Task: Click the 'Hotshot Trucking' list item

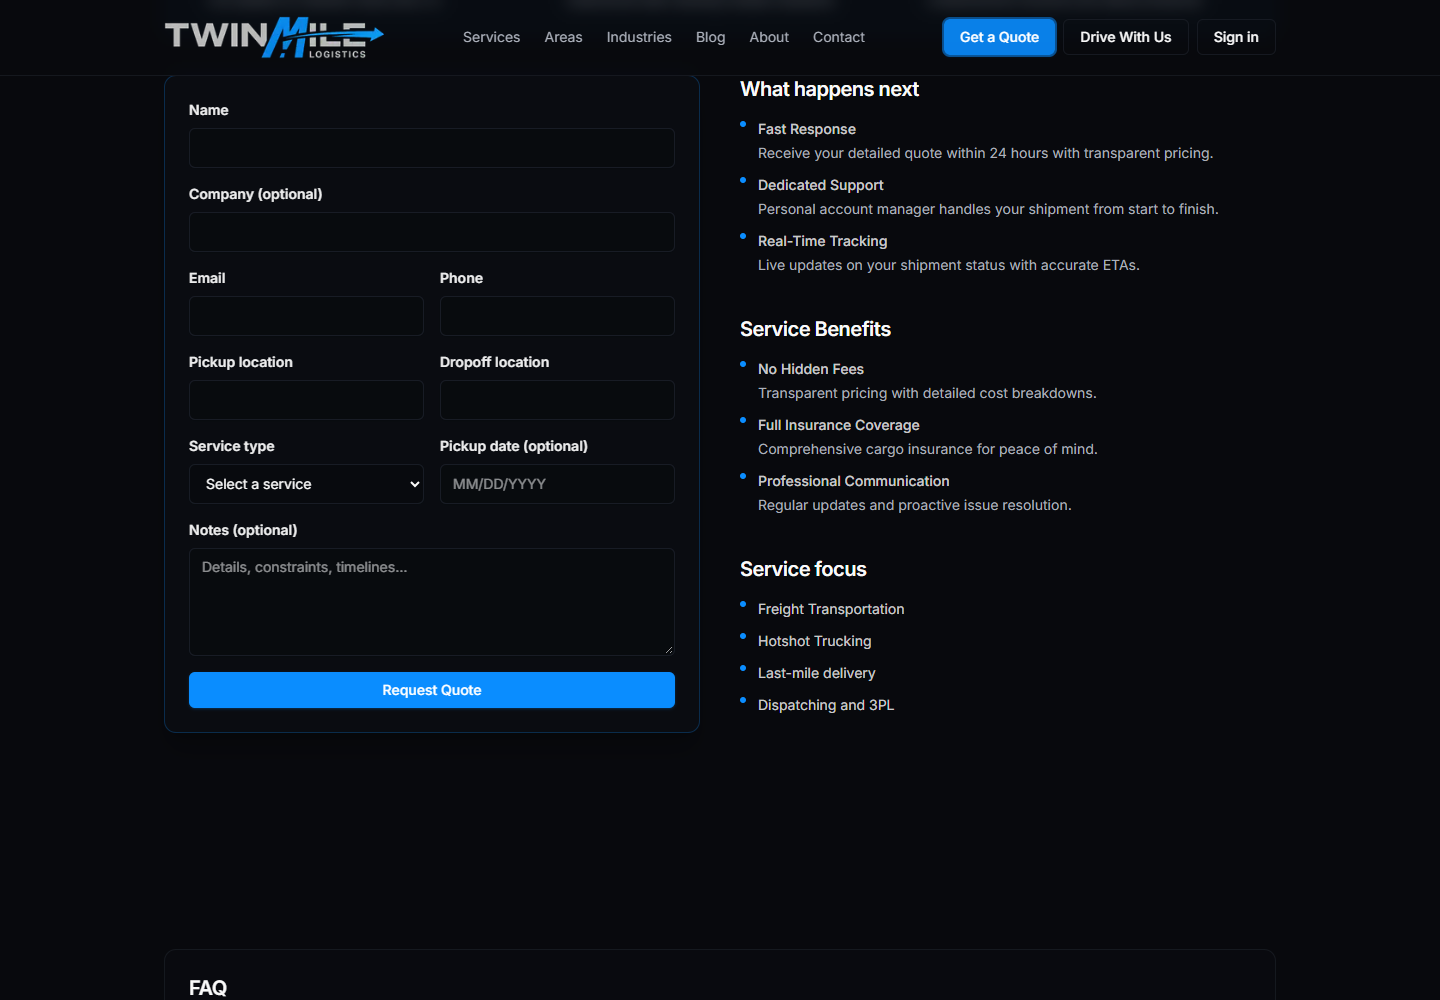Action: point(815,641)
